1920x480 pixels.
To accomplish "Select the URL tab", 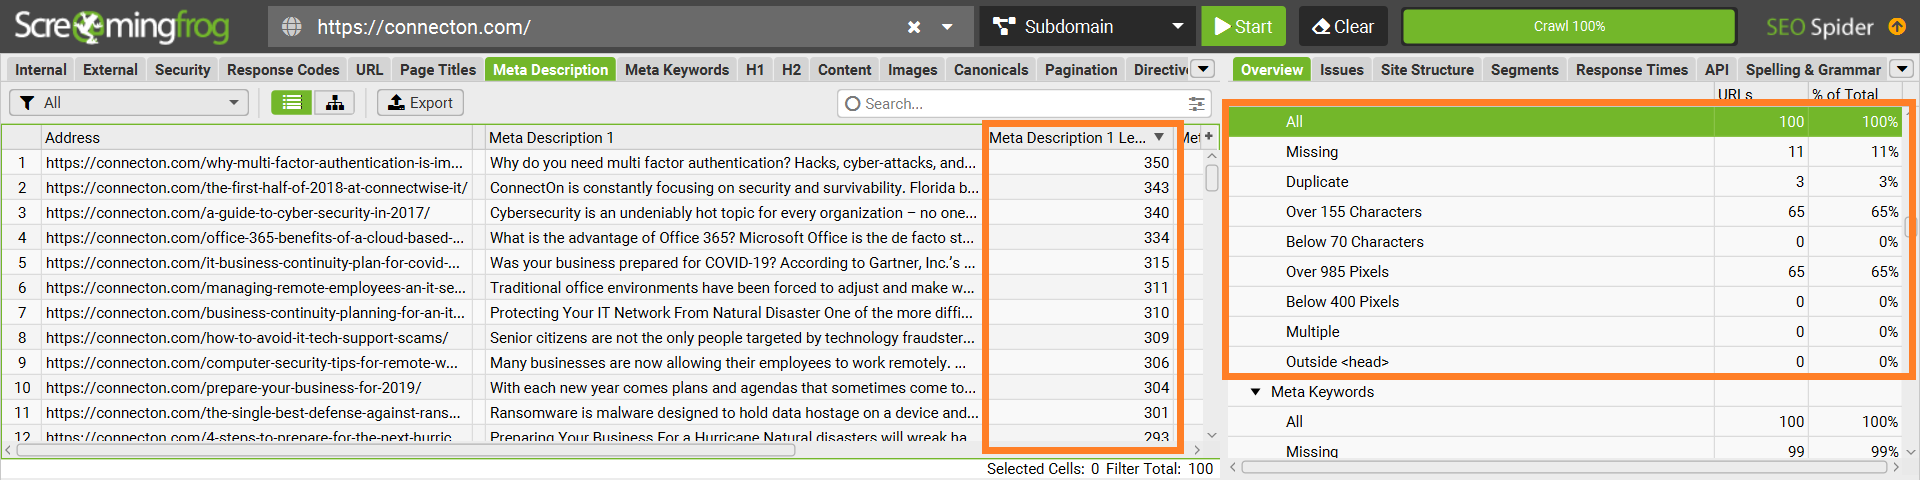I will pos(369,69).
